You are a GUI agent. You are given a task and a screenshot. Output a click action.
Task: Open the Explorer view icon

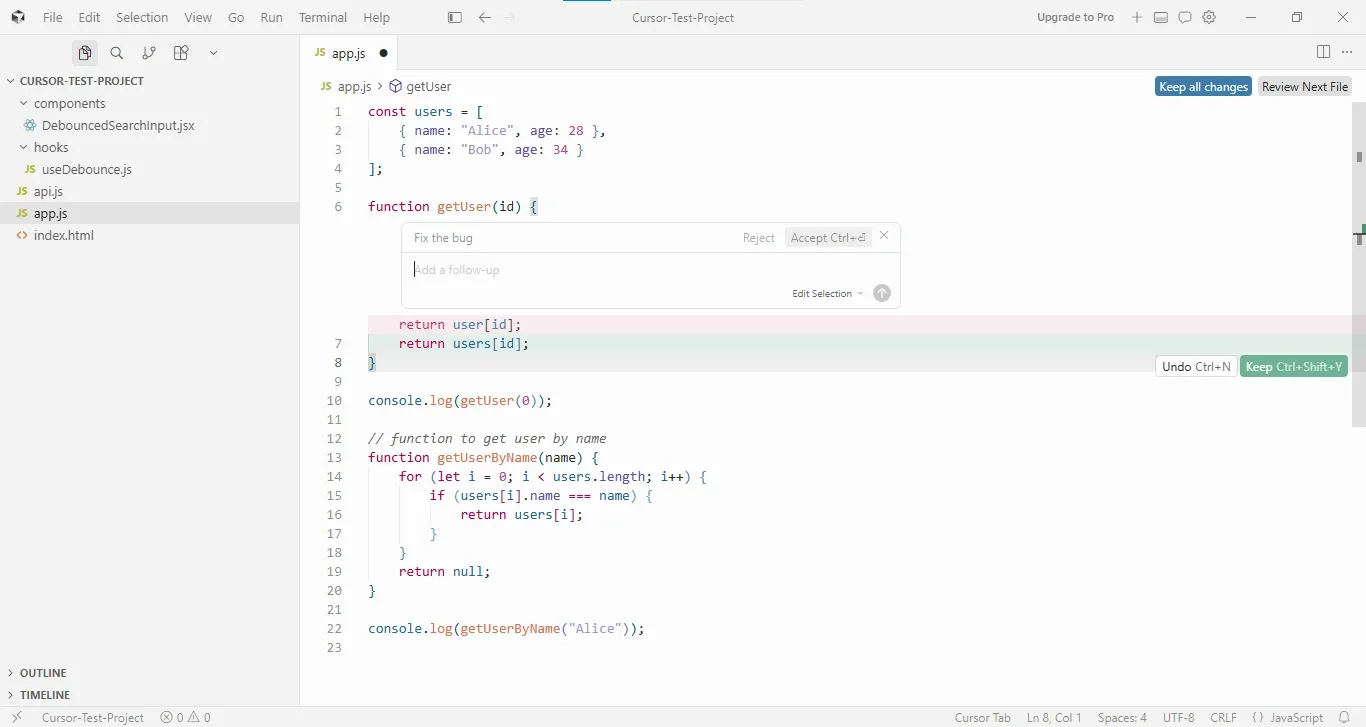coord(85,53)
